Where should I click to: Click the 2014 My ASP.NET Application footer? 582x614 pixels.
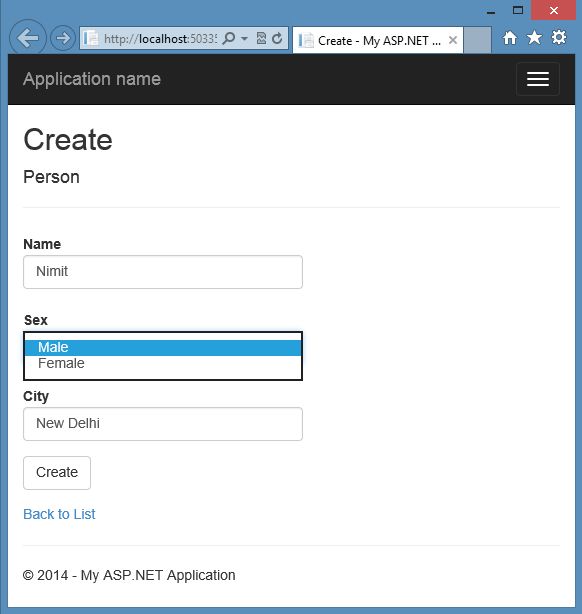coord(129,575)
